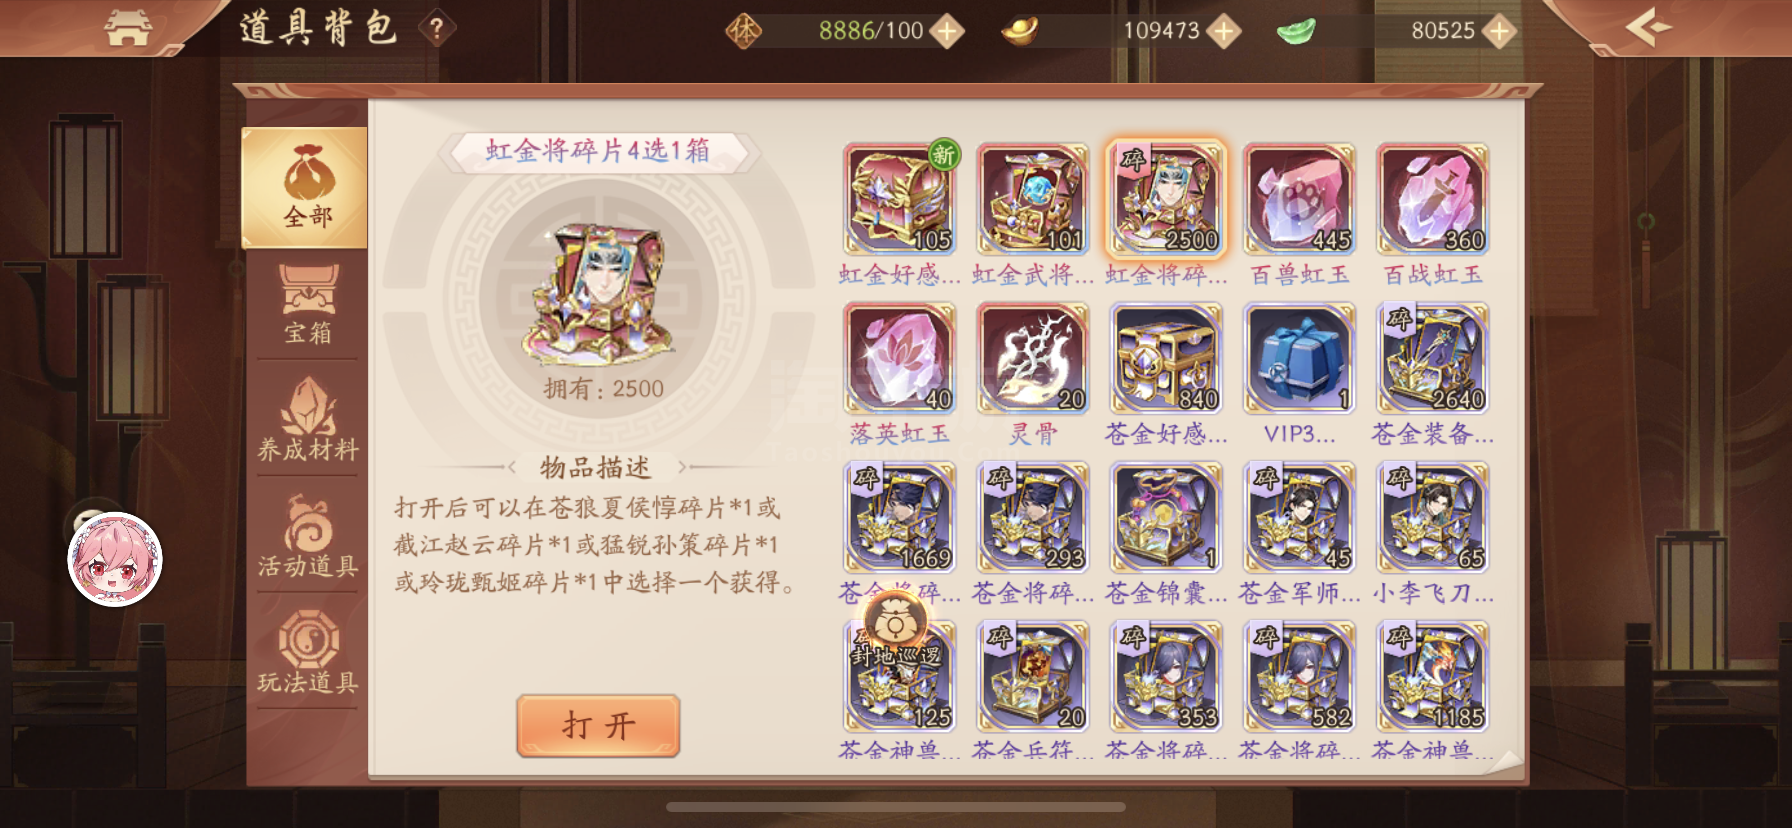This screenshot has width=1792, height=828.
Task: Switch to the 养成材料 tab
Action: (x=308, y=421)
